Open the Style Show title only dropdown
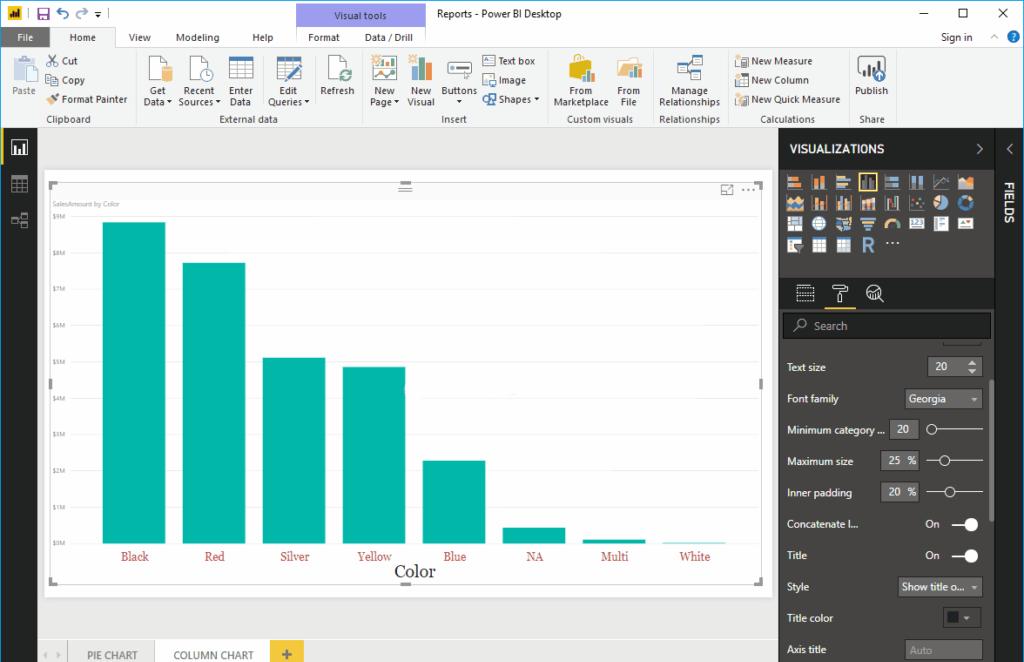 click(940, 587)
